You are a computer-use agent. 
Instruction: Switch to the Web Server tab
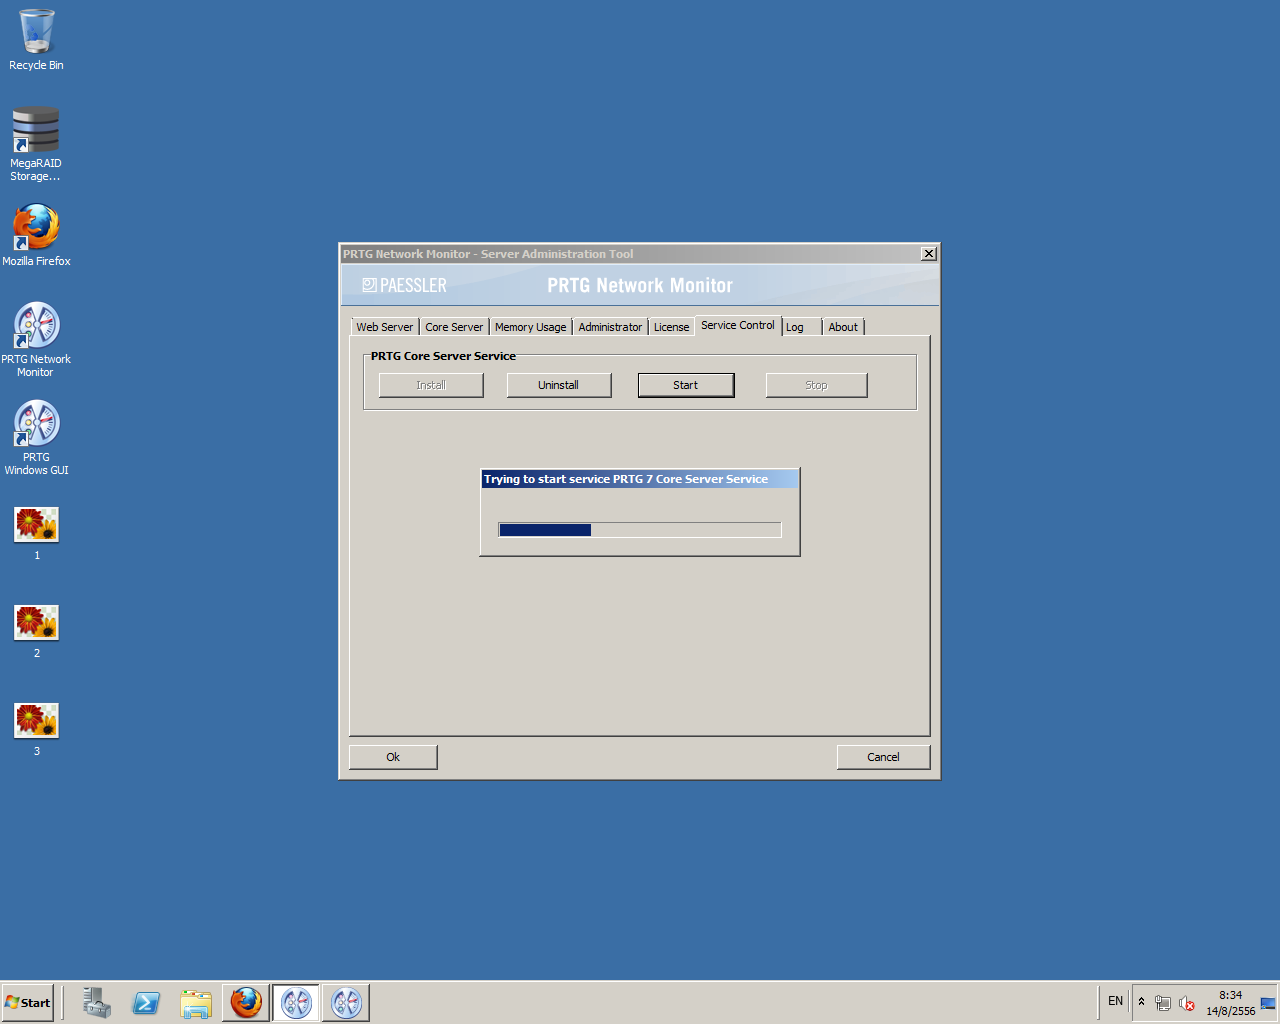pyautogui.click(x=384, y=327)
